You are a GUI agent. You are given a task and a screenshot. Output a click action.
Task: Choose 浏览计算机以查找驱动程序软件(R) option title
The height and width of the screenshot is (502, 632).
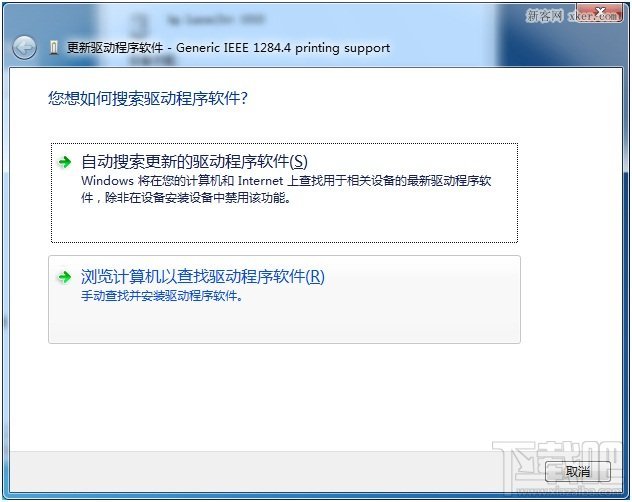(203, 277)
